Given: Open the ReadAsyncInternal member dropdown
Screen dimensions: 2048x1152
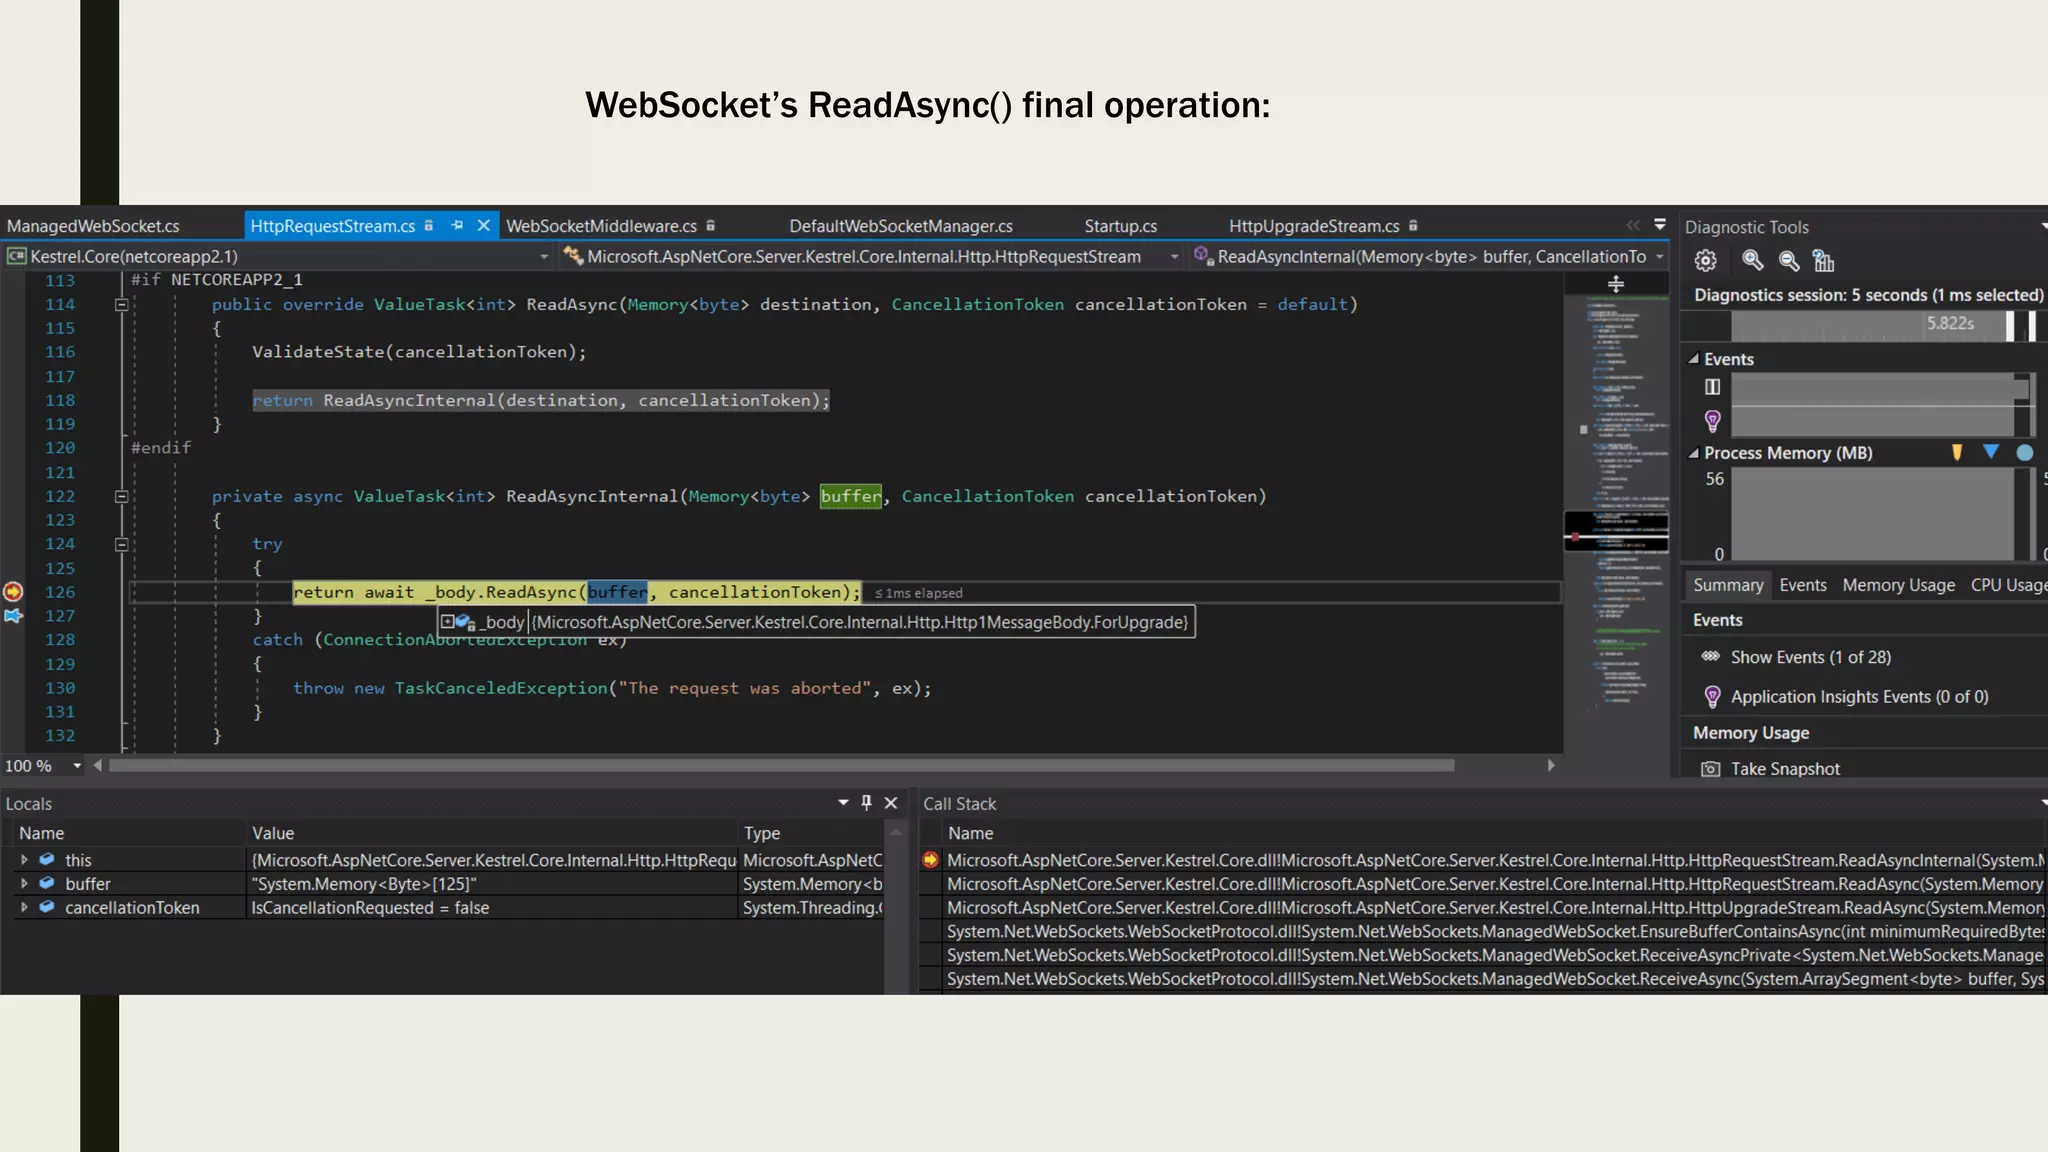Looking at the screenshot, I should (1660, 257).
